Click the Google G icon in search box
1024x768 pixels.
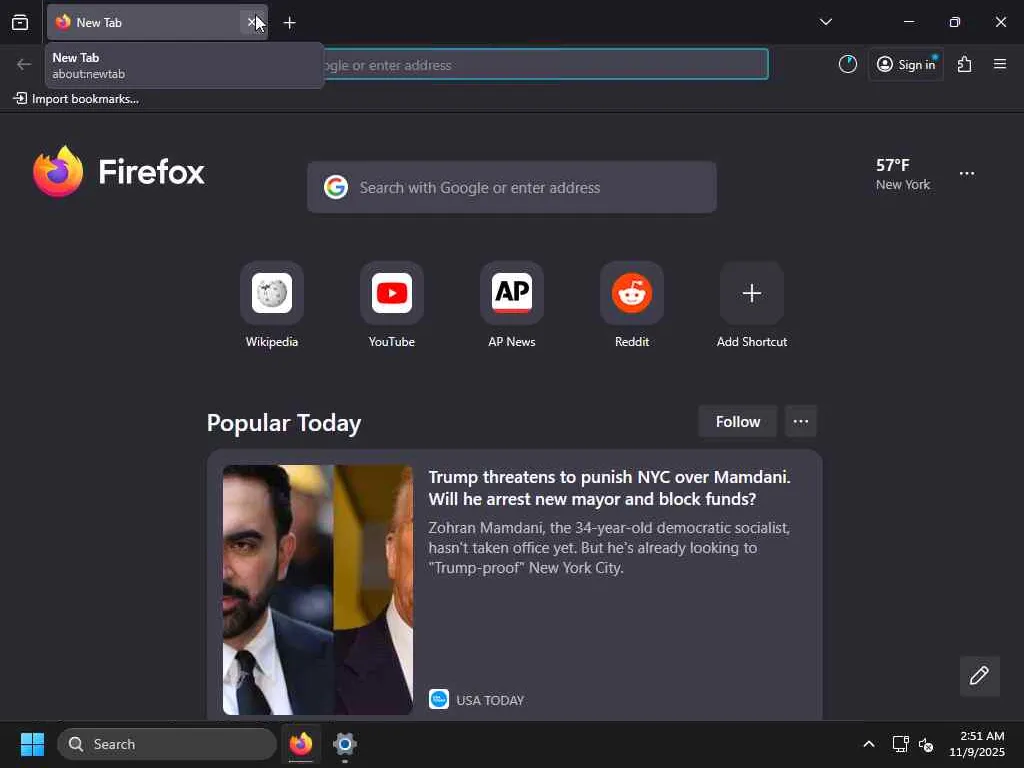[x=336, y=187]
